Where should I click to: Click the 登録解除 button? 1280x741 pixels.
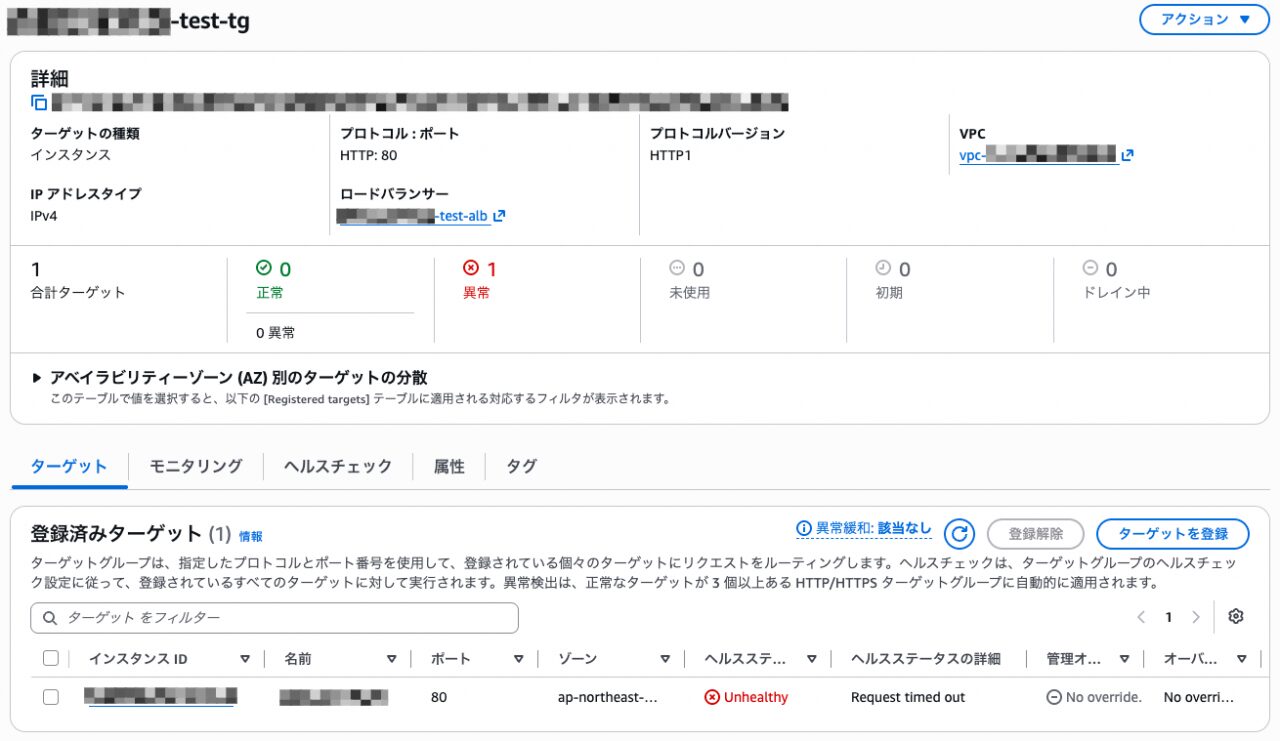coord(1035,534)
